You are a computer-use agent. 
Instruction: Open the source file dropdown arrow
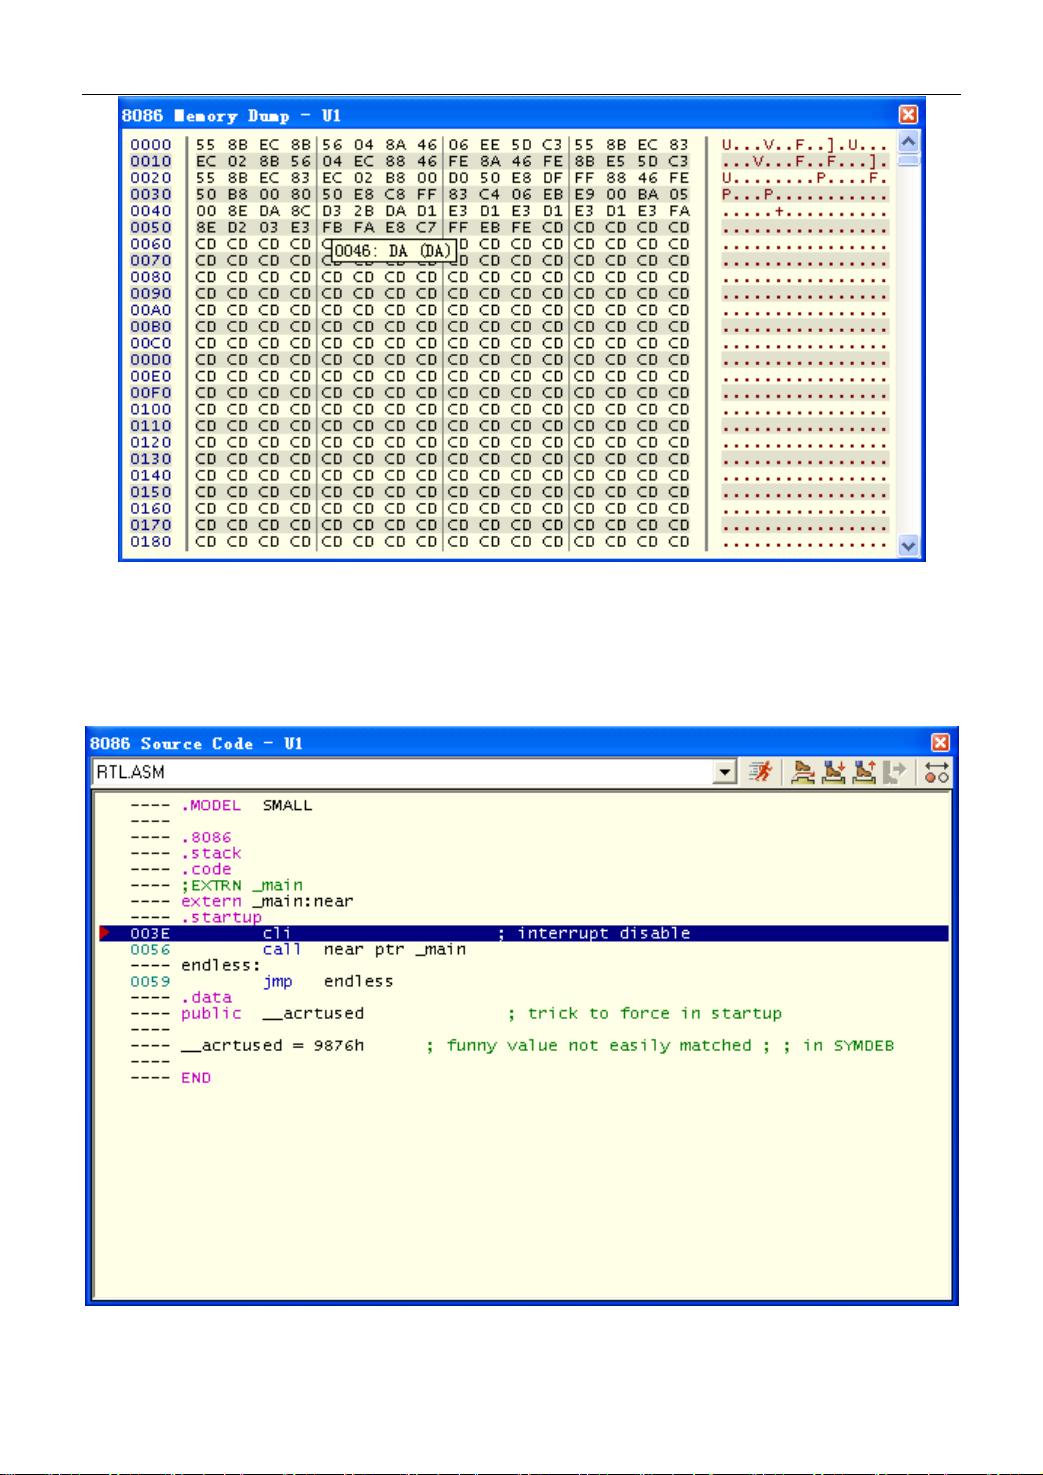[x=726, y=772]
